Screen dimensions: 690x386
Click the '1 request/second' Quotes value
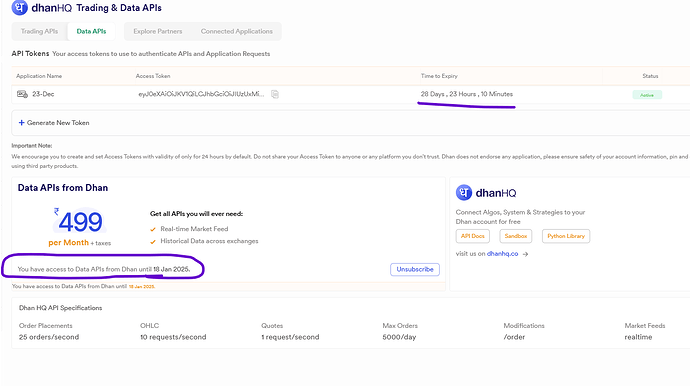click(290, 337)
